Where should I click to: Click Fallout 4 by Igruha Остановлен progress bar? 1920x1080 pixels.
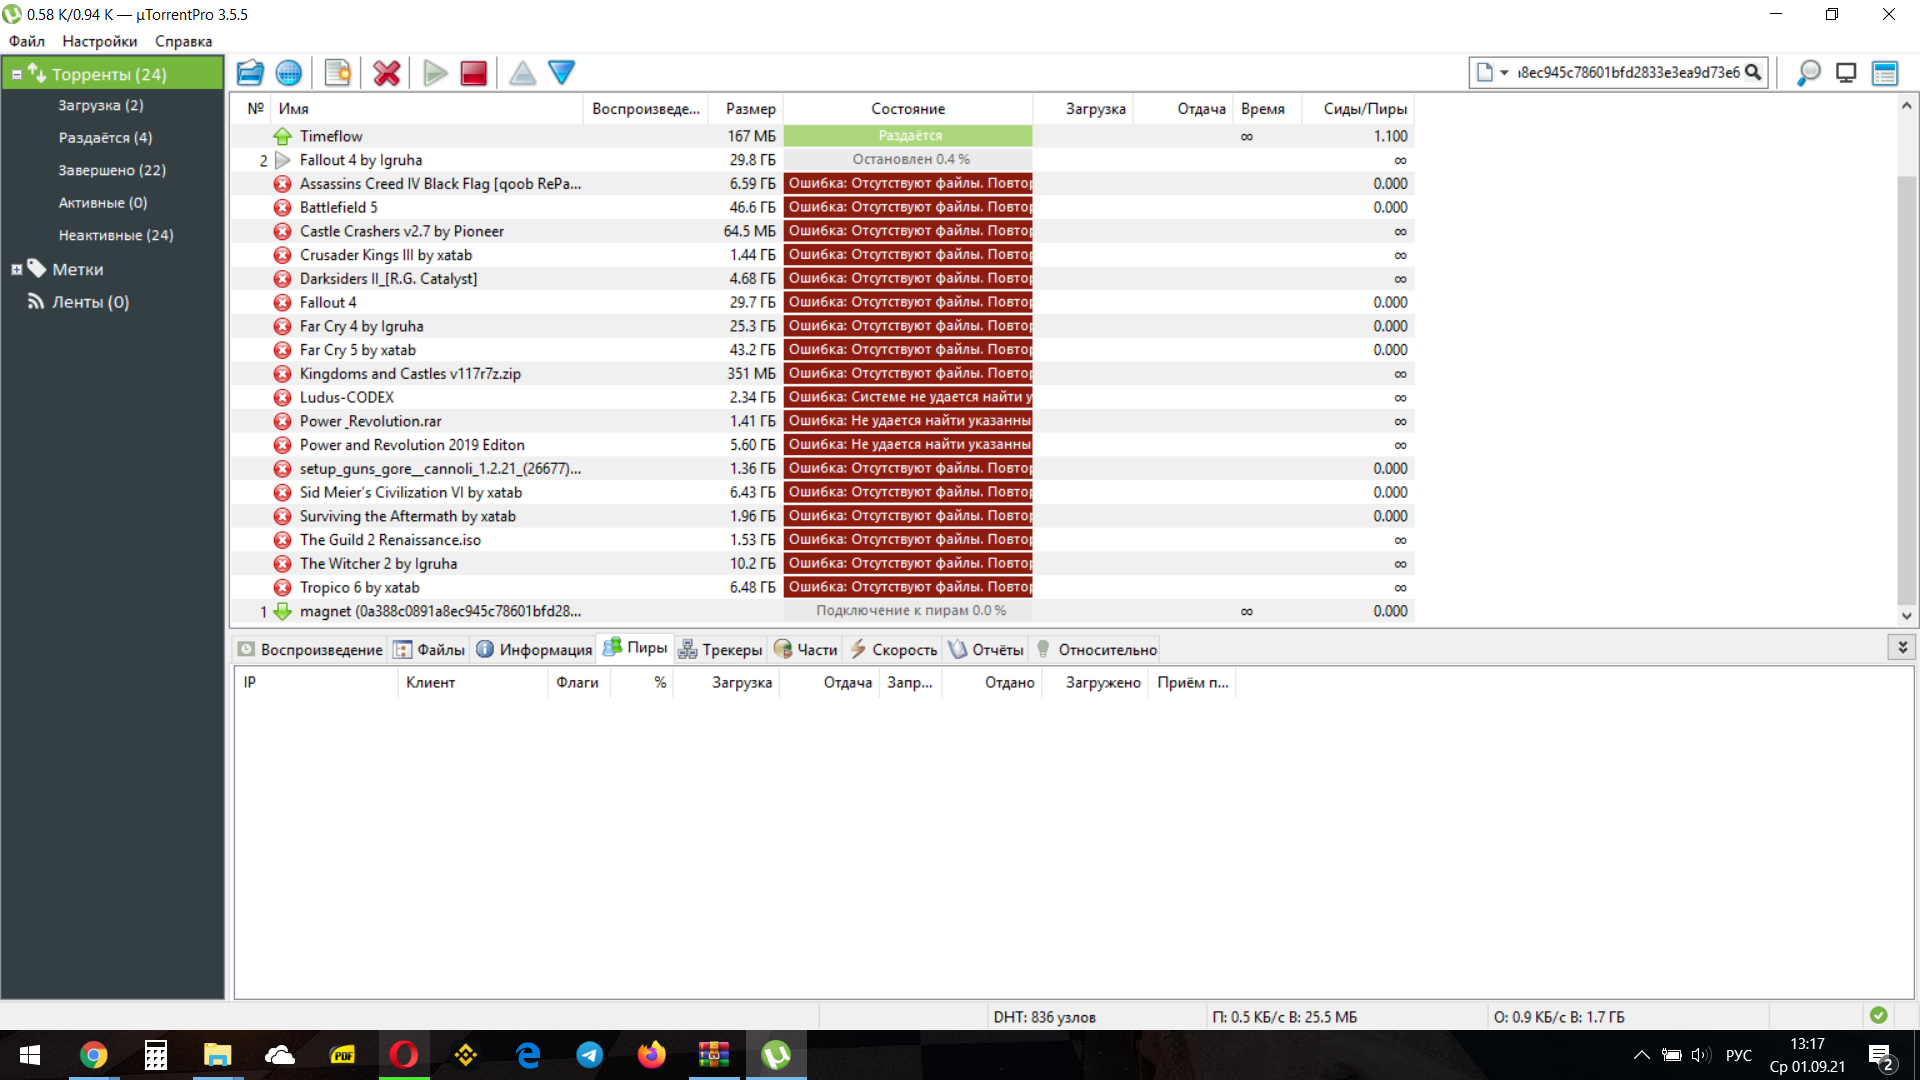908,160
